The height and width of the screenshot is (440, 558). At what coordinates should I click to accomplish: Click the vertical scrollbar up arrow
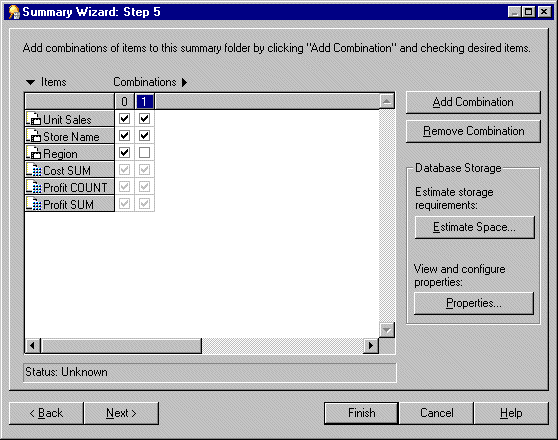click(x=387, y=101)
